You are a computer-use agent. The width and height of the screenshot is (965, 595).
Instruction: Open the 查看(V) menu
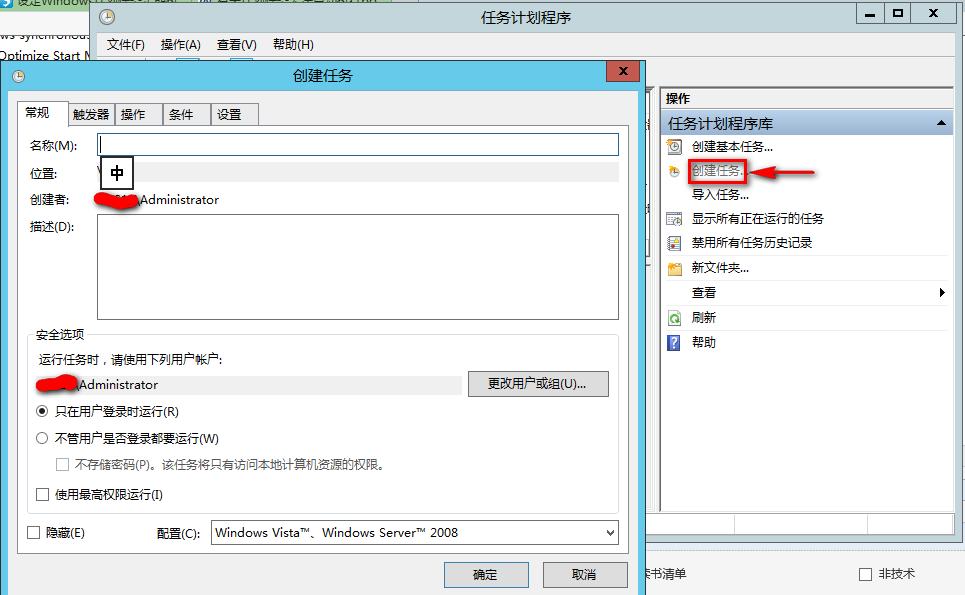[236, 44]
